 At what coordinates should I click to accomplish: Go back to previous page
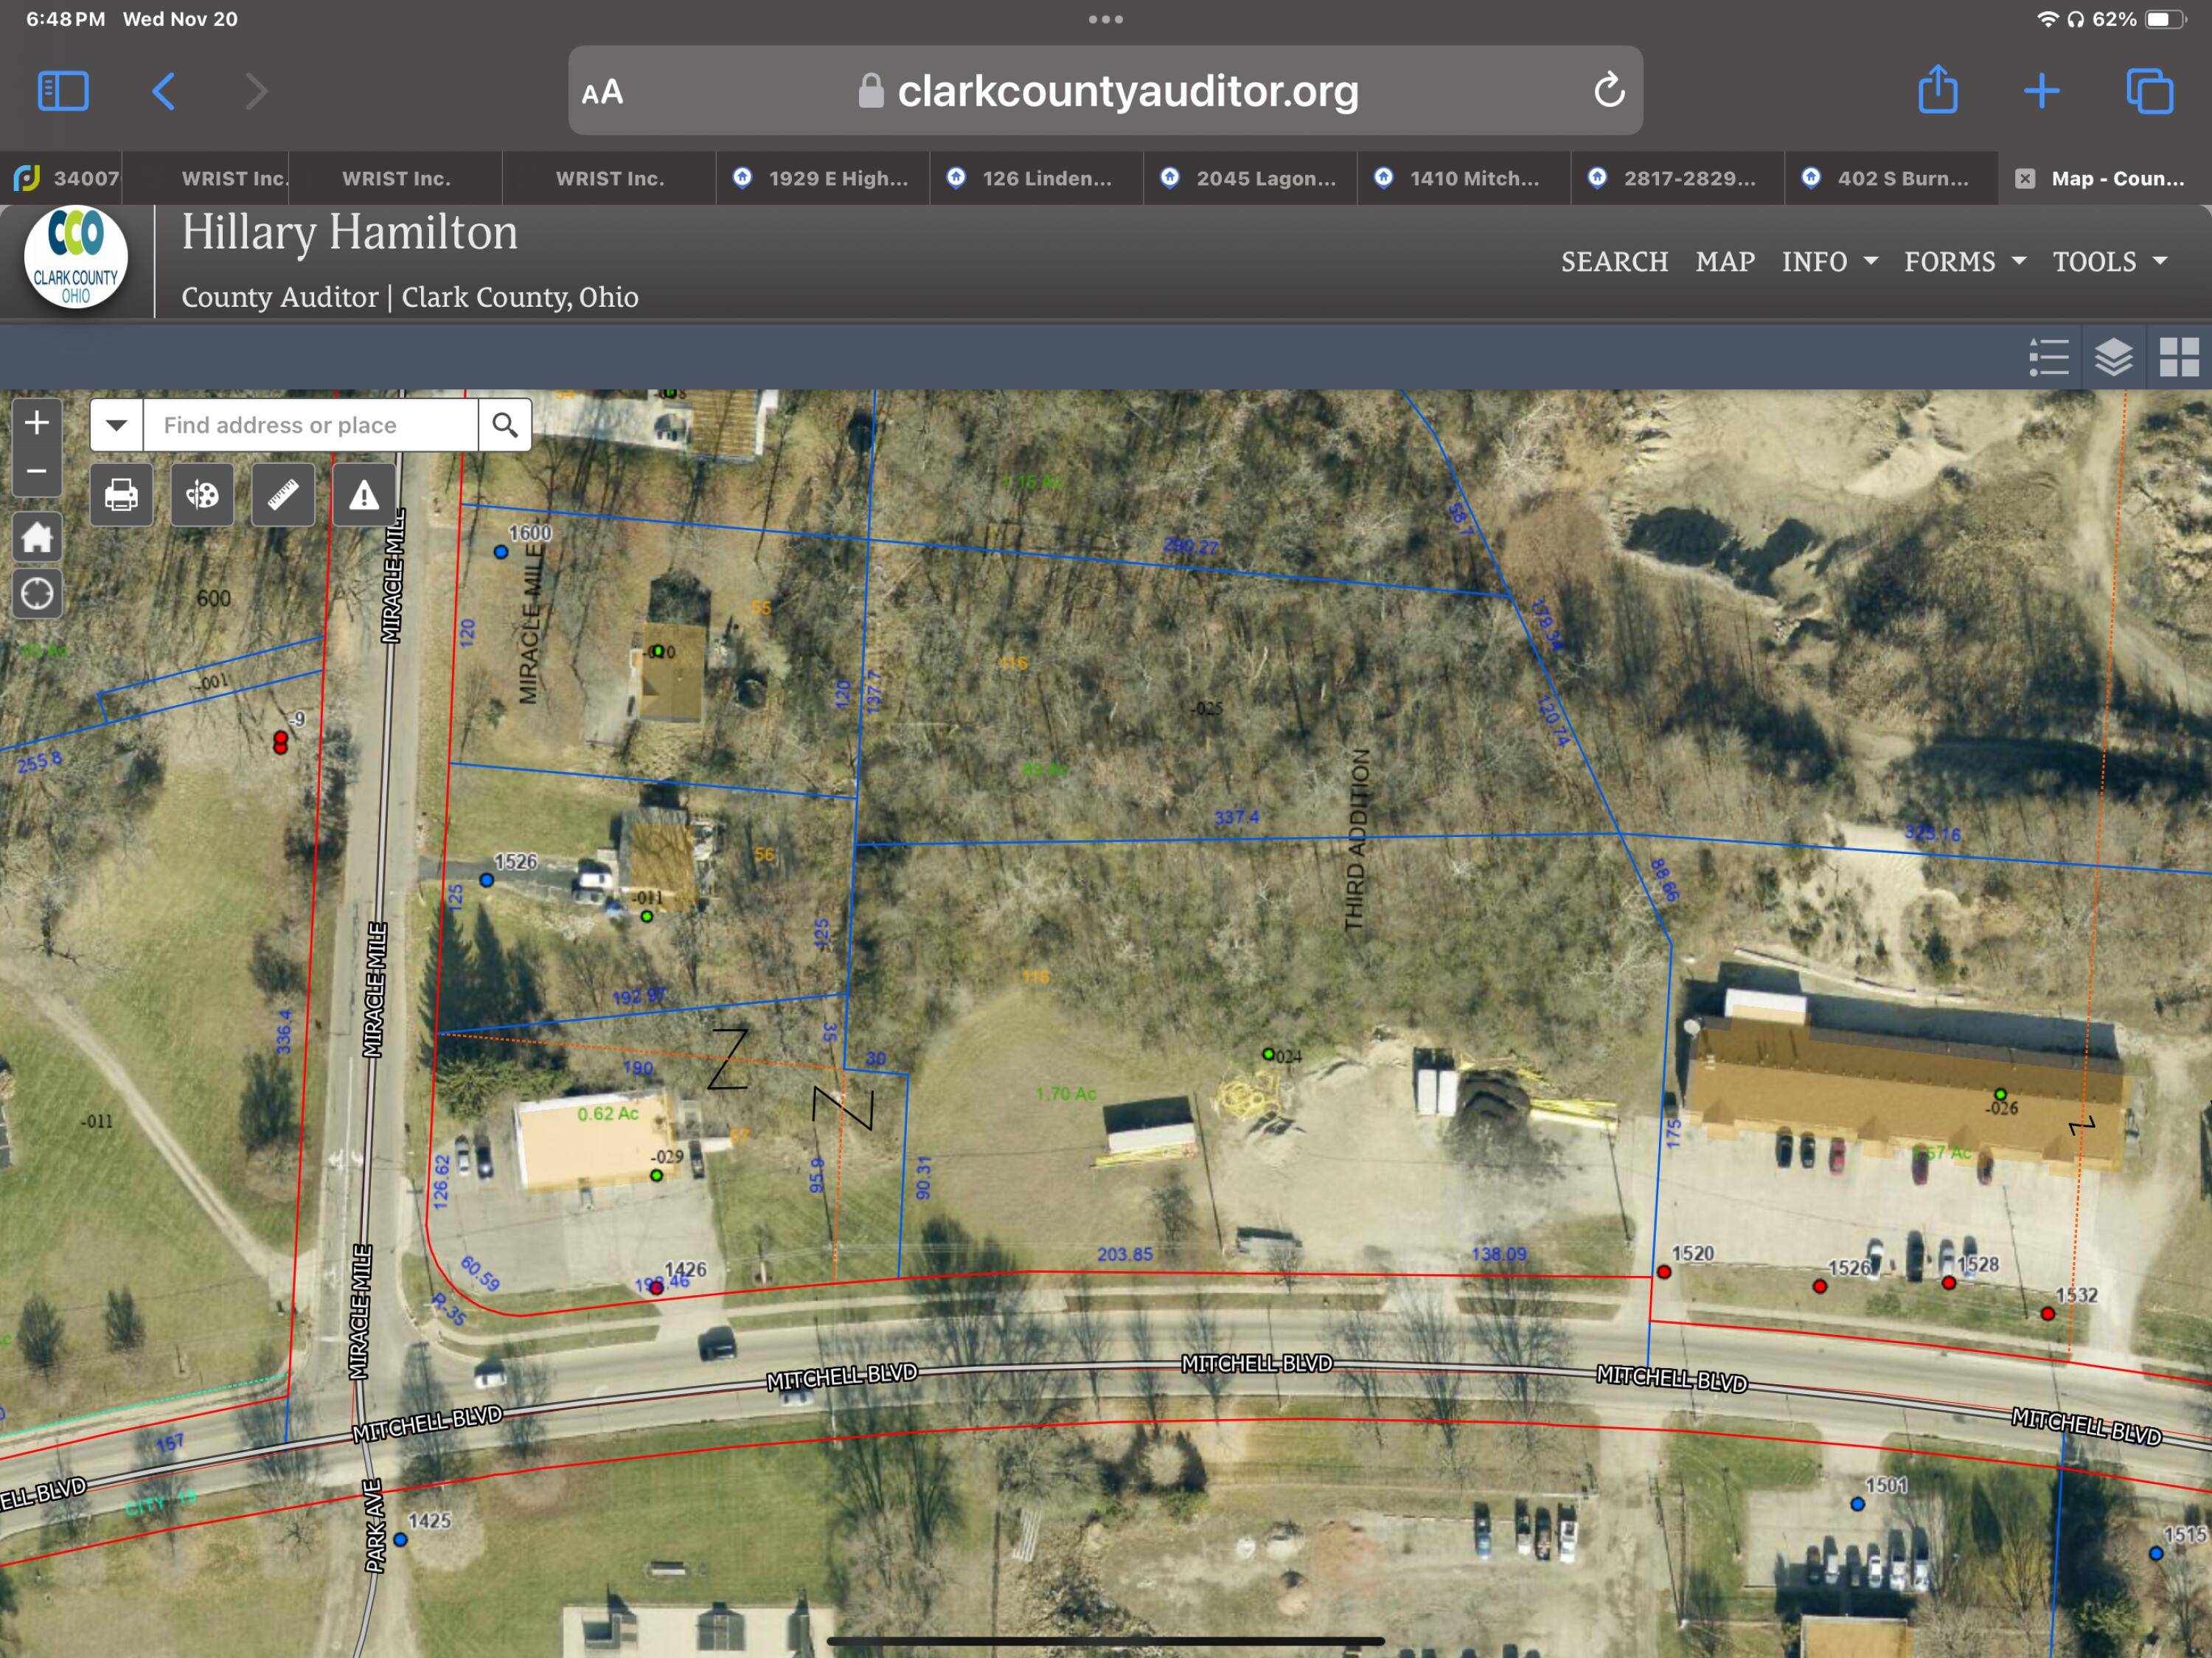click(164, 91)
